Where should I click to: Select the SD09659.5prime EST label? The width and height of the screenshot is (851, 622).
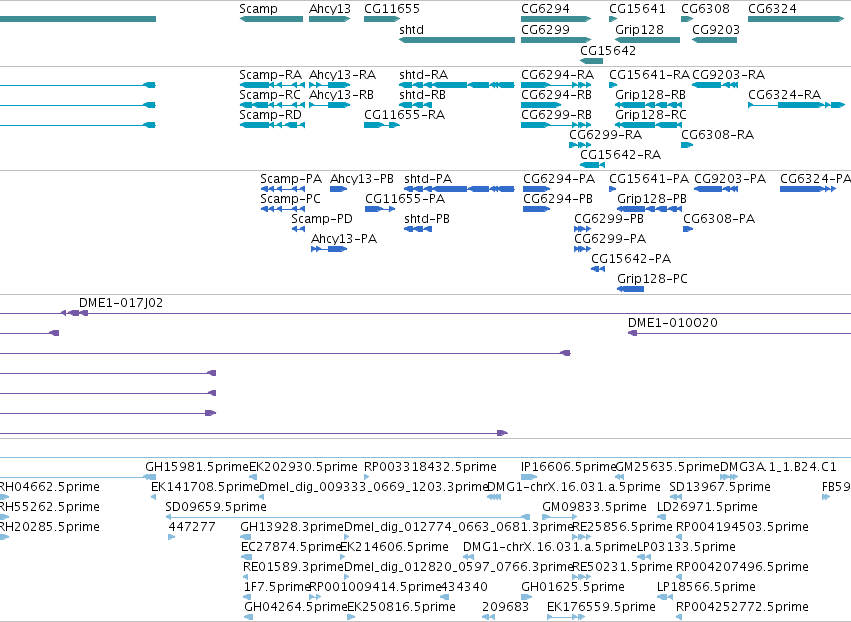[216, 507]
